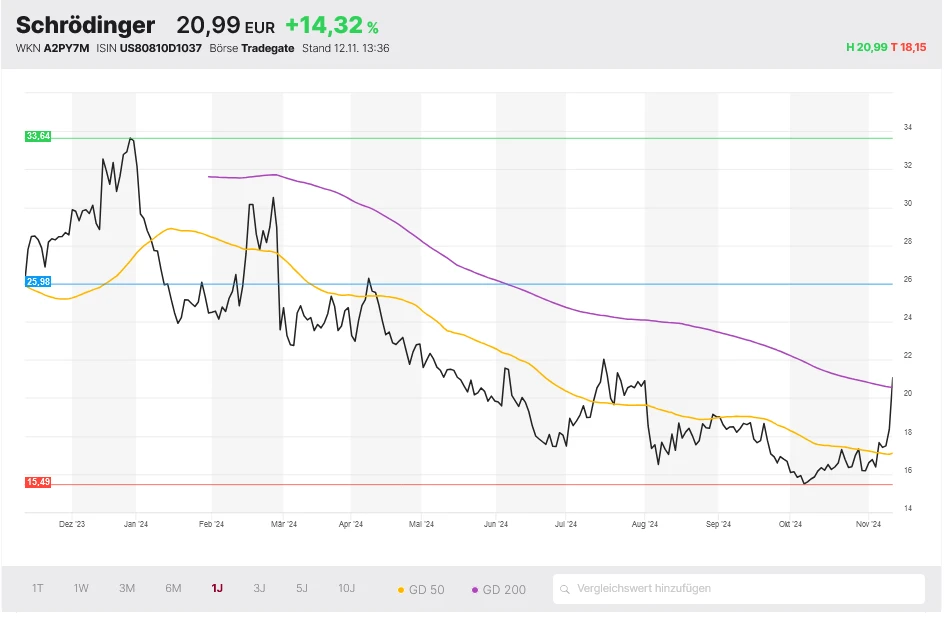Image resolution: width=944 pixels, height=623 pixels.
Task: Switch chart to 1W range
Action: click(82, 588)
